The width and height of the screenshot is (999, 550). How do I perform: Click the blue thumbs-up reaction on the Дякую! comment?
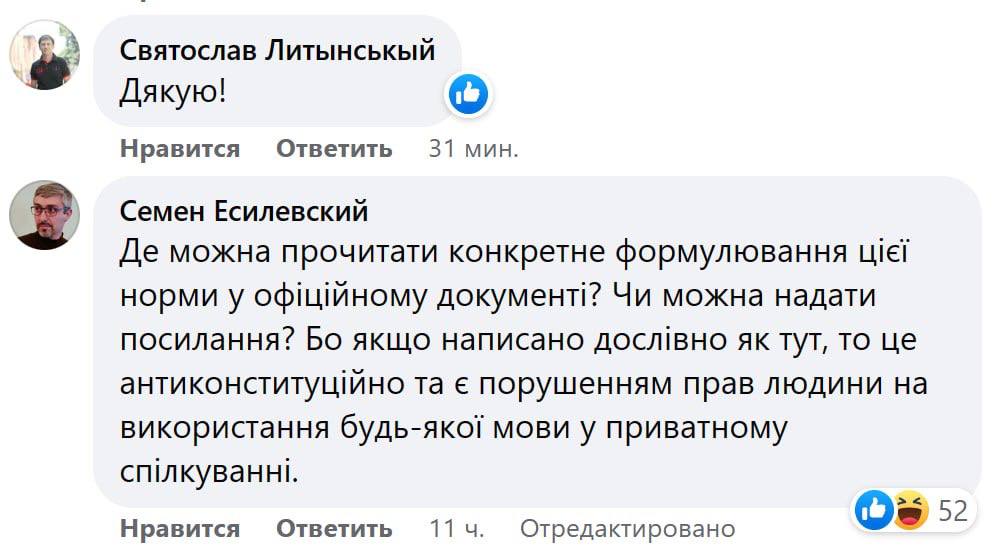click(x=467, y=94)
